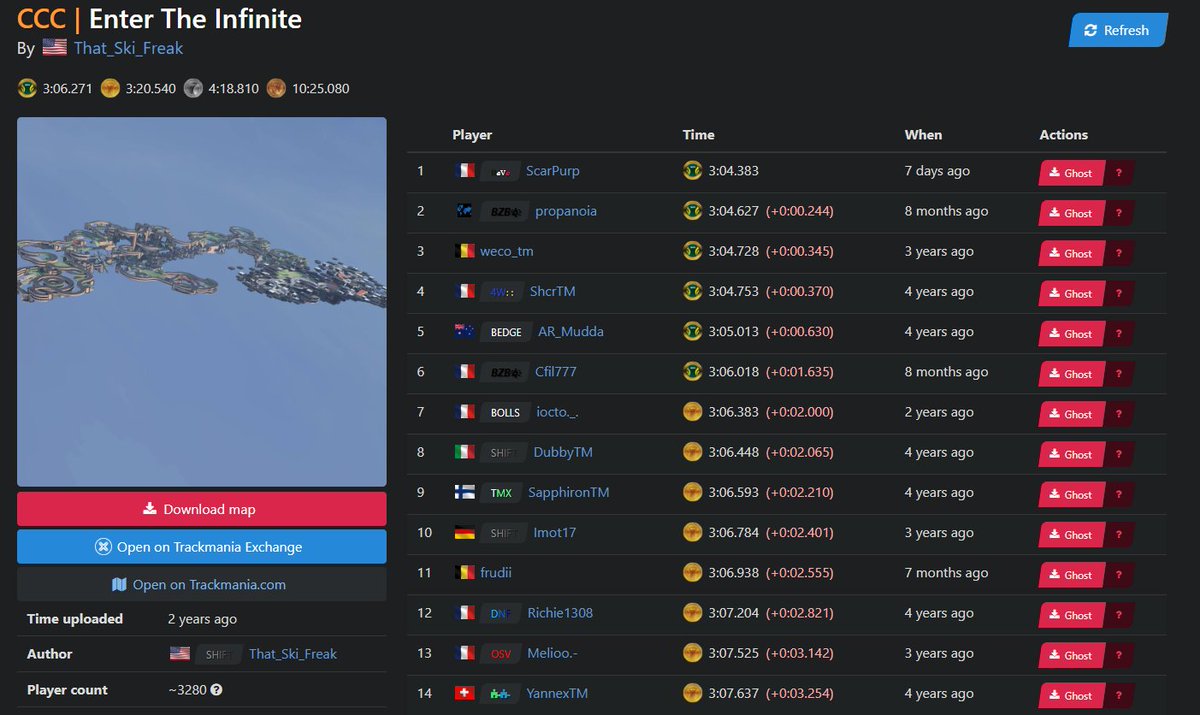Download Melioo.-'s ghost
Image resolution: width=1200 pixels, height=715 pixels.
[1070, 655]
